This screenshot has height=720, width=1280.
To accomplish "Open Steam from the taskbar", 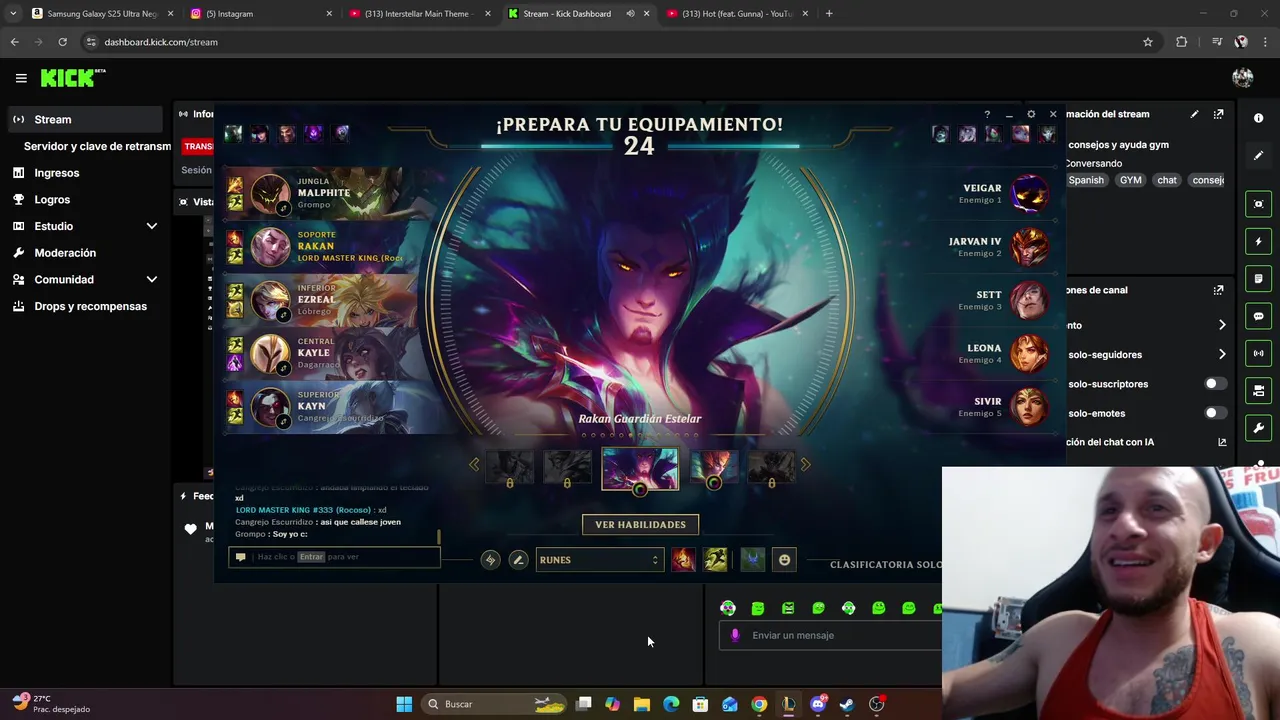I will [x=847, y=704].
